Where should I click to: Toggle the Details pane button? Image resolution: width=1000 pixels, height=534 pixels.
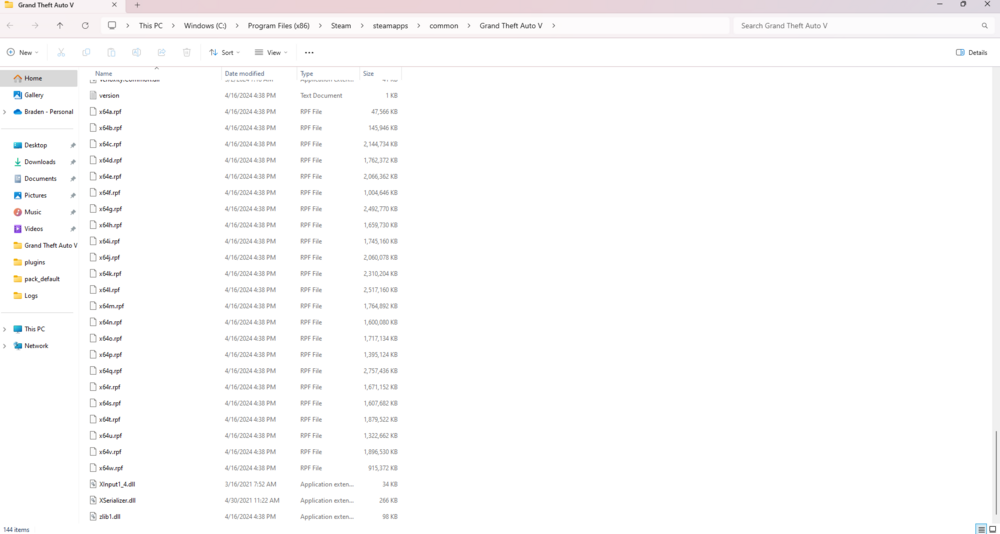pyautogui.click(x=971, y=52)
